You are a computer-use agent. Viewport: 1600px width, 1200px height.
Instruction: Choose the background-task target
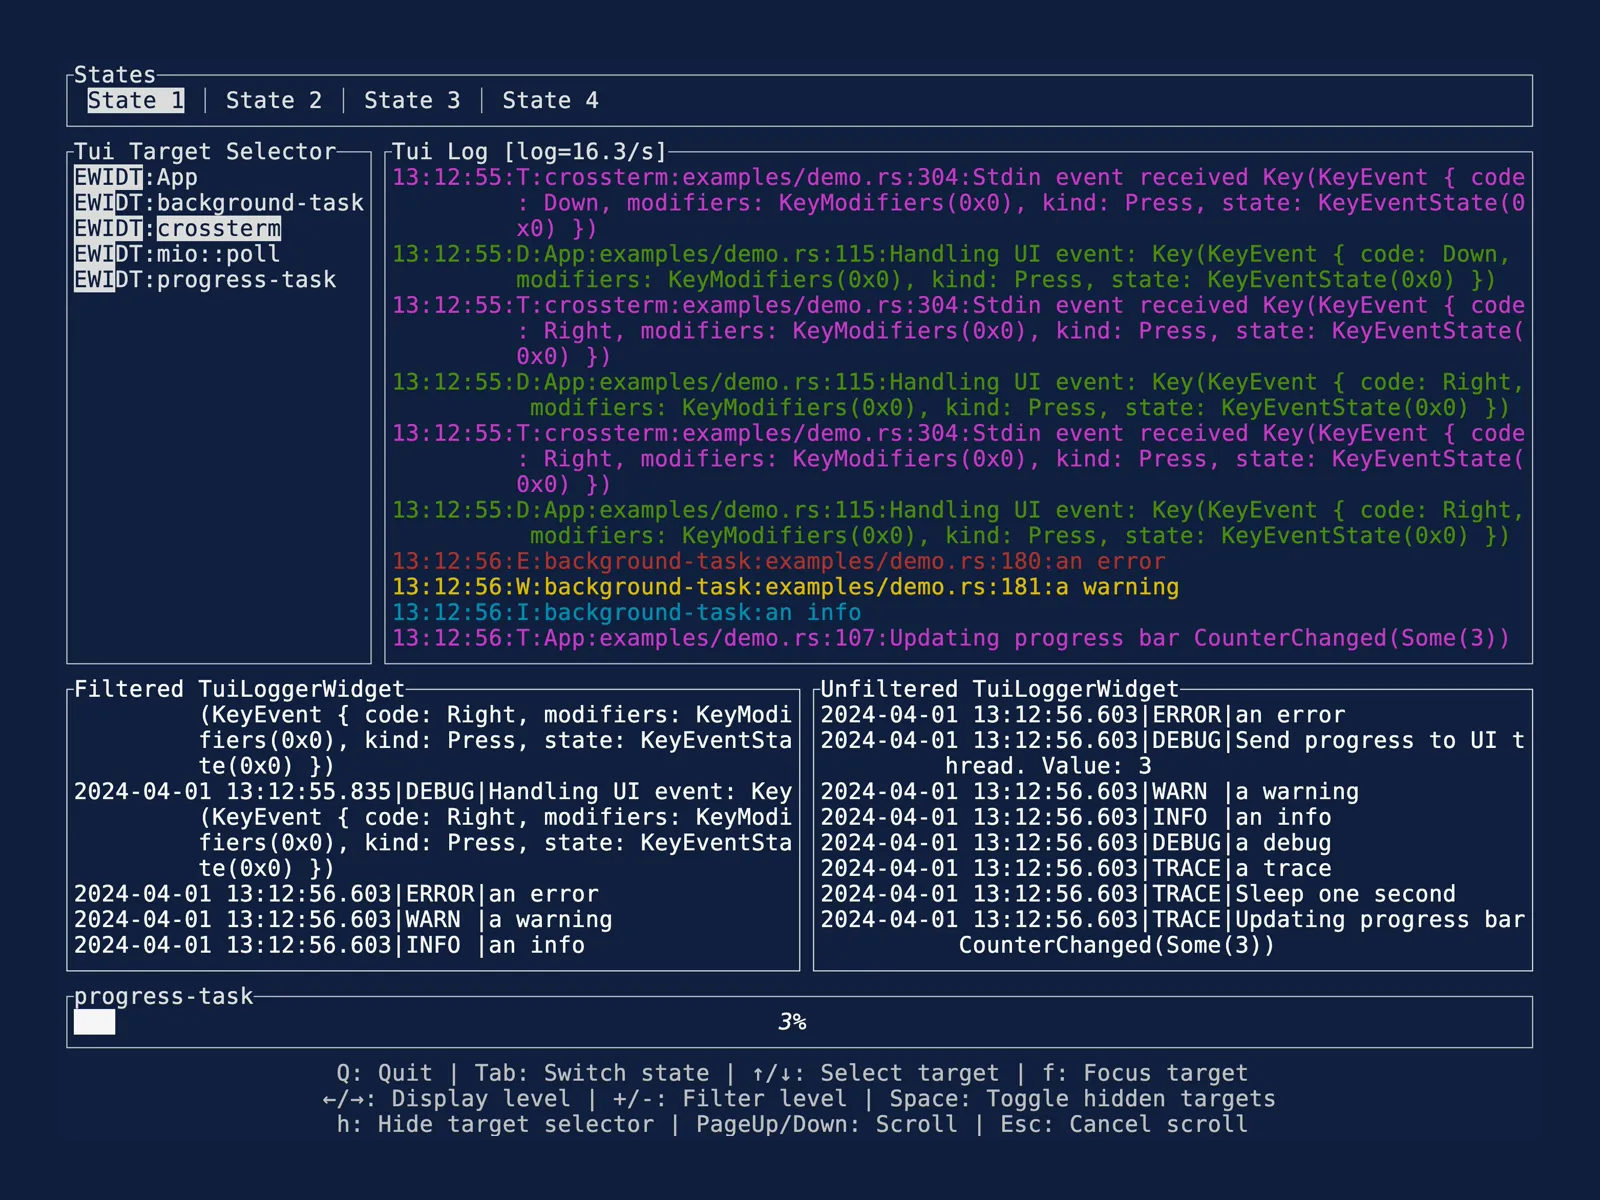click(x=260, y=203)
